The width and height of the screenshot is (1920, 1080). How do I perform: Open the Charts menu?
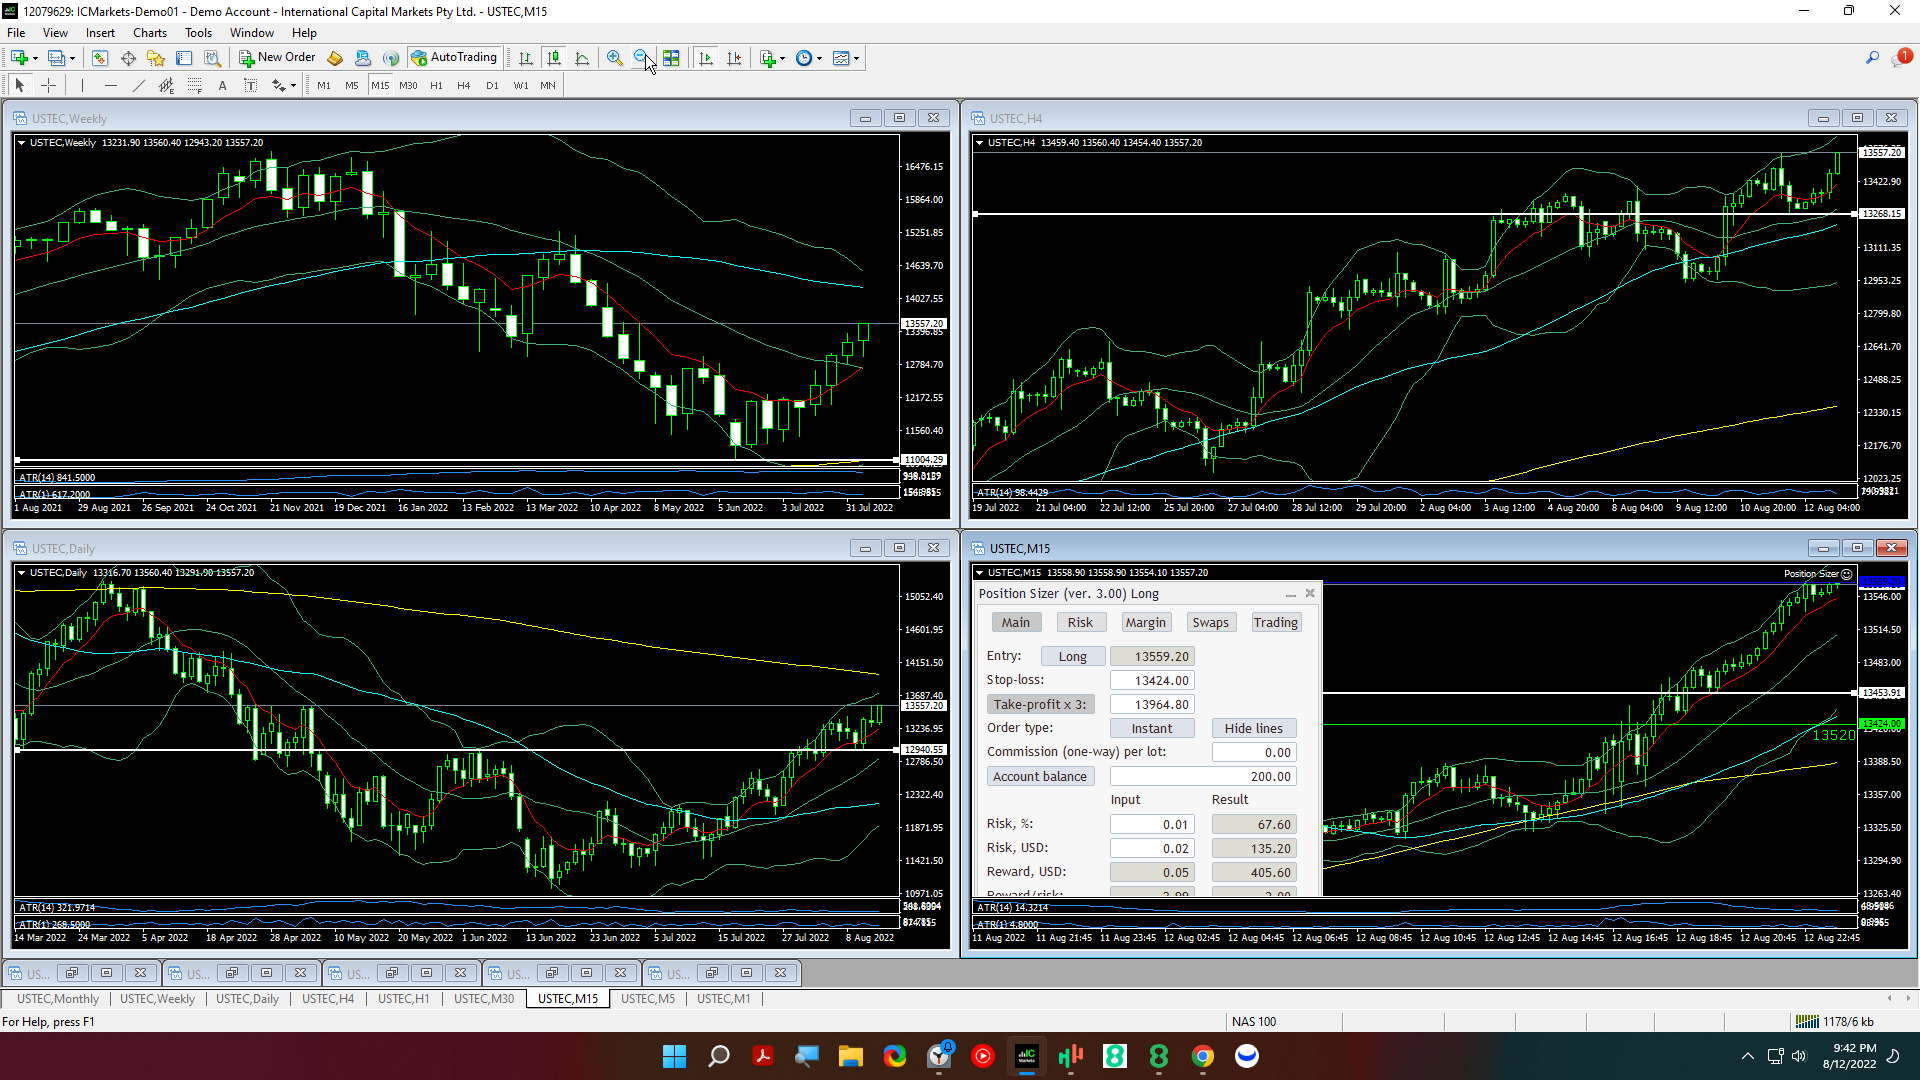[x=150, y=33]
